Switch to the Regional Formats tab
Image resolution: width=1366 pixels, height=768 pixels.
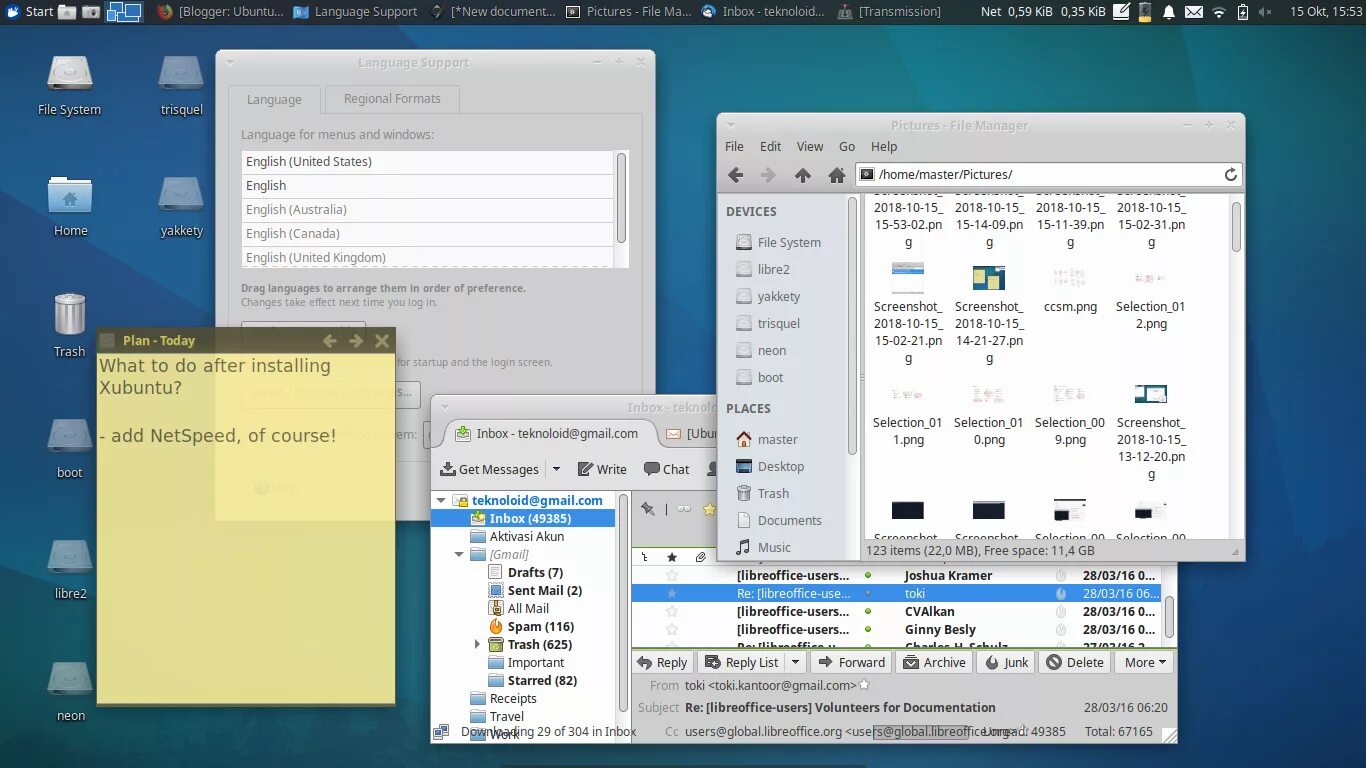(392, 99)
